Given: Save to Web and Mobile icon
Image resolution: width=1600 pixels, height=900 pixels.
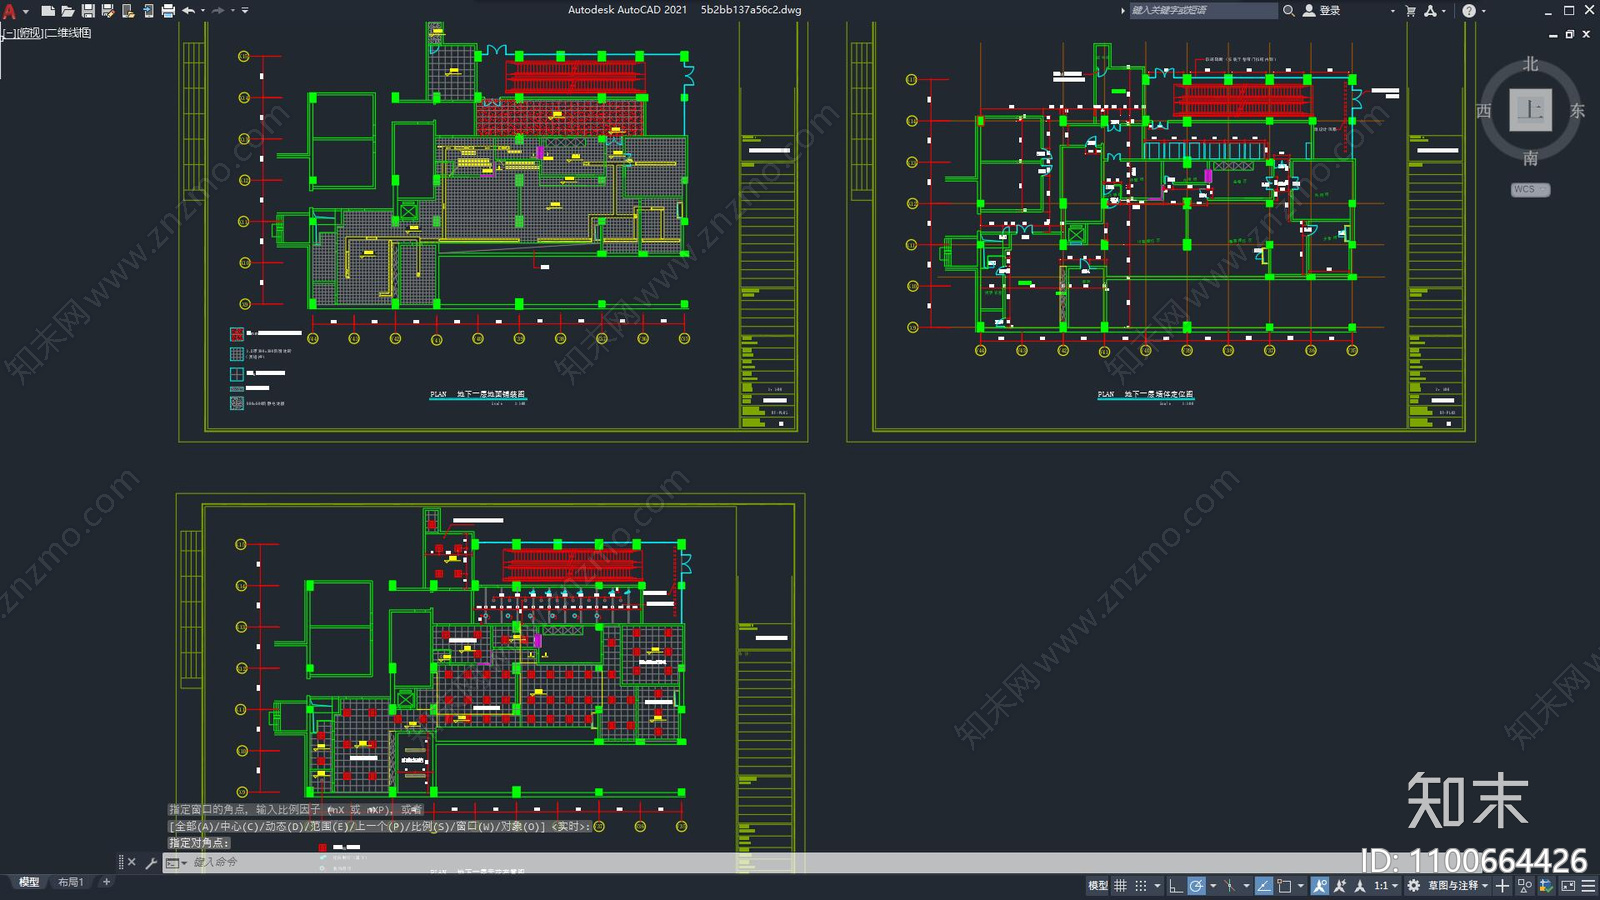Looking at the screenshot, I should pos(148,11).
